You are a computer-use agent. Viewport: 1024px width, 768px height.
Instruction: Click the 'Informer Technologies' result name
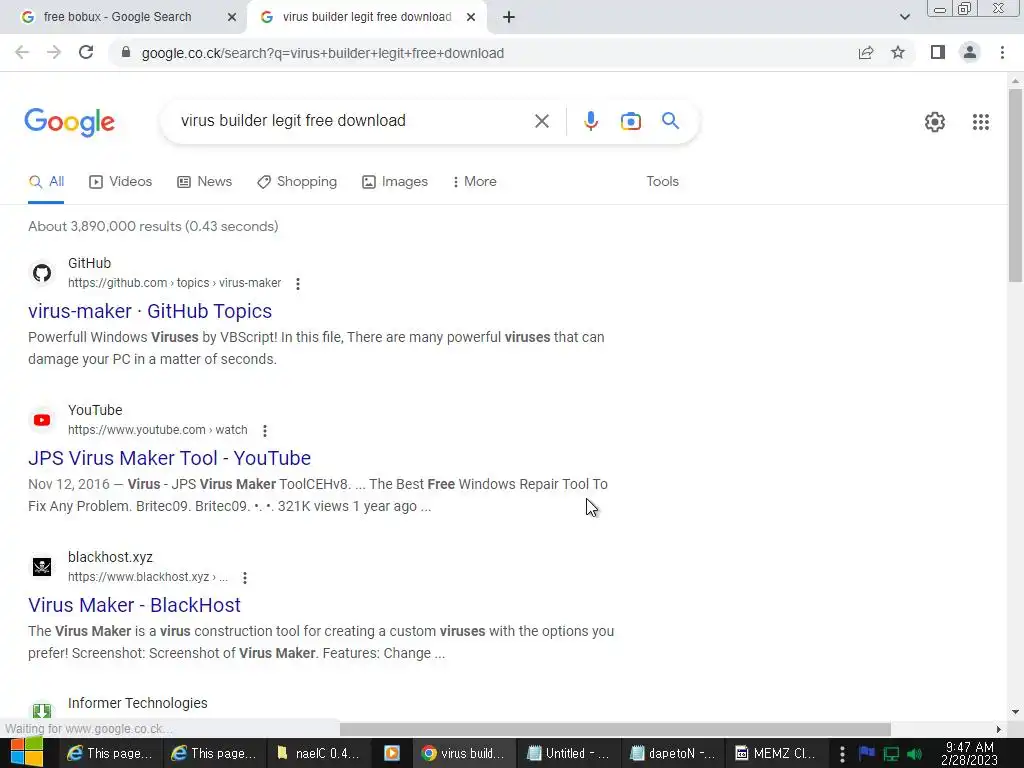138,703
